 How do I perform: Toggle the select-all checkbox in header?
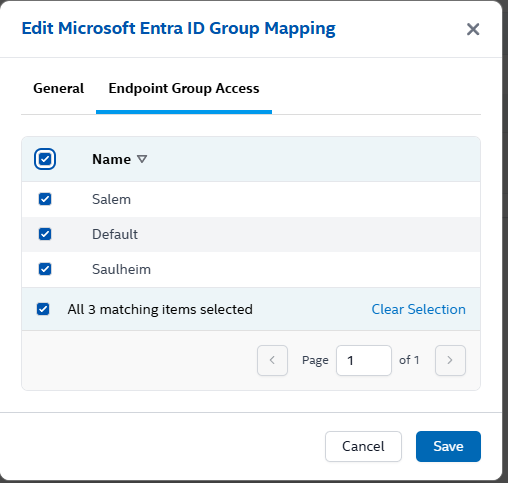click(x=45, y=159)
